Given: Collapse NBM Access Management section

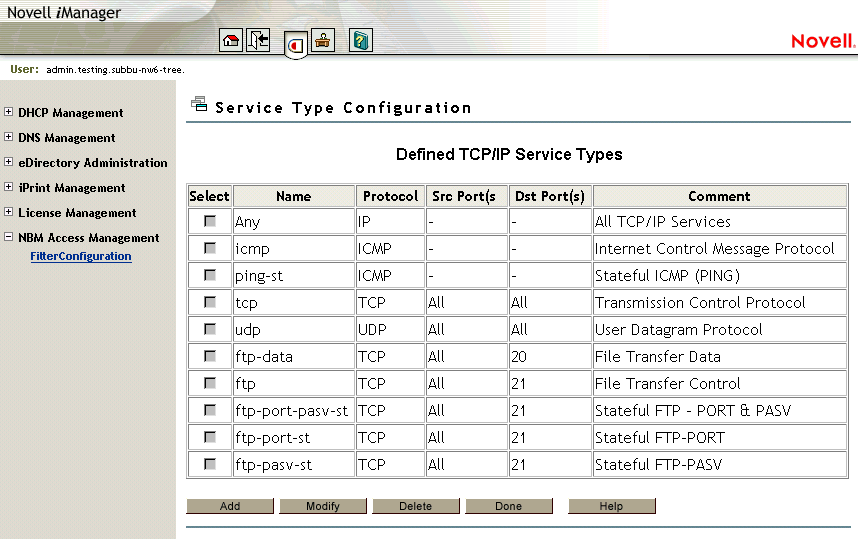Looking at the screenshot, I should (9, 237).
